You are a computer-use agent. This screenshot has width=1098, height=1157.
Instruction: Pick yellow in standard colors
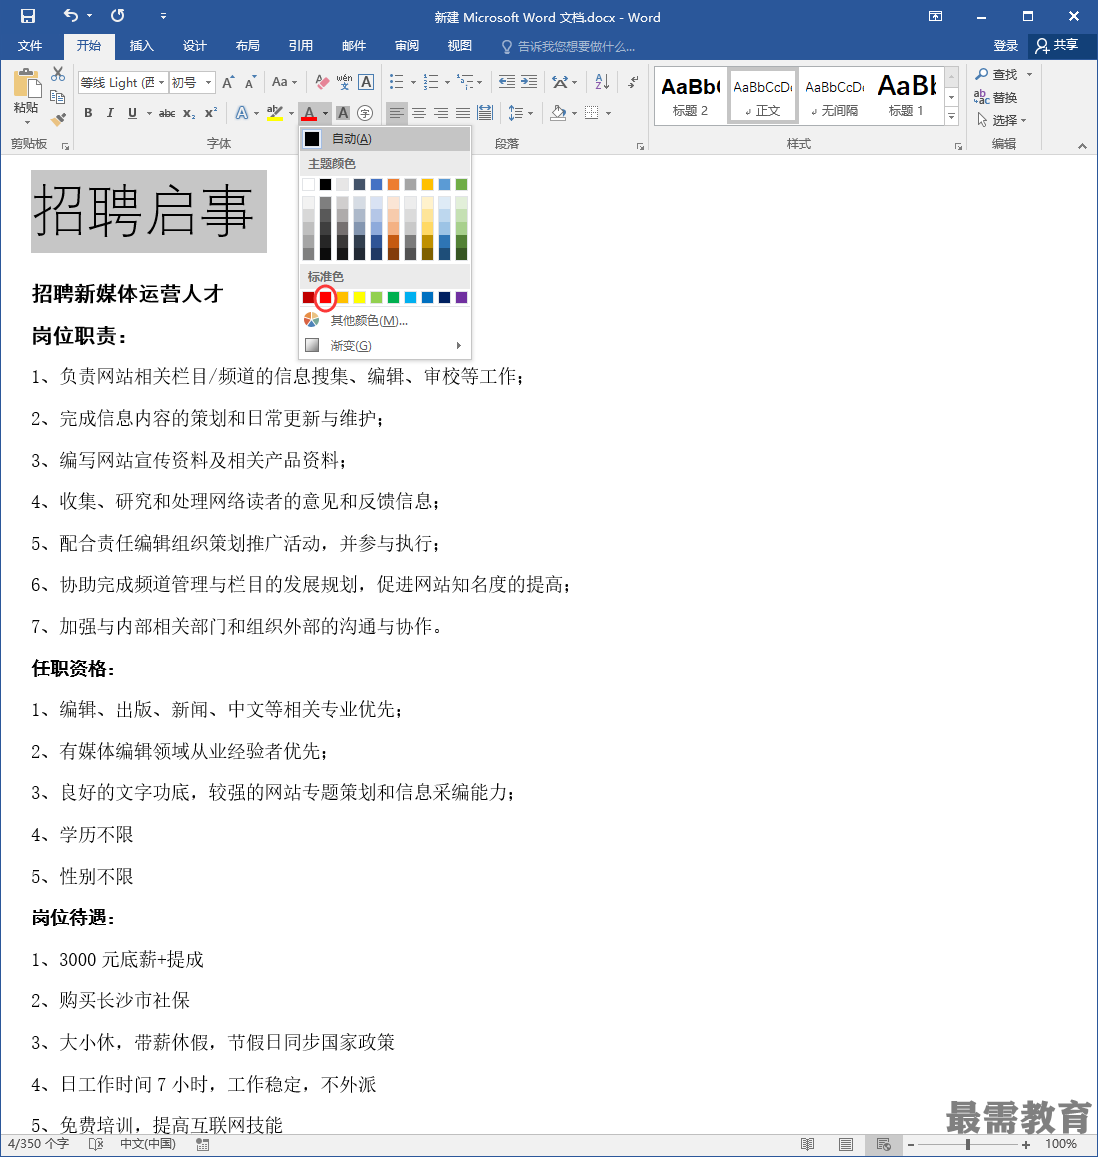tap(359, 297)
